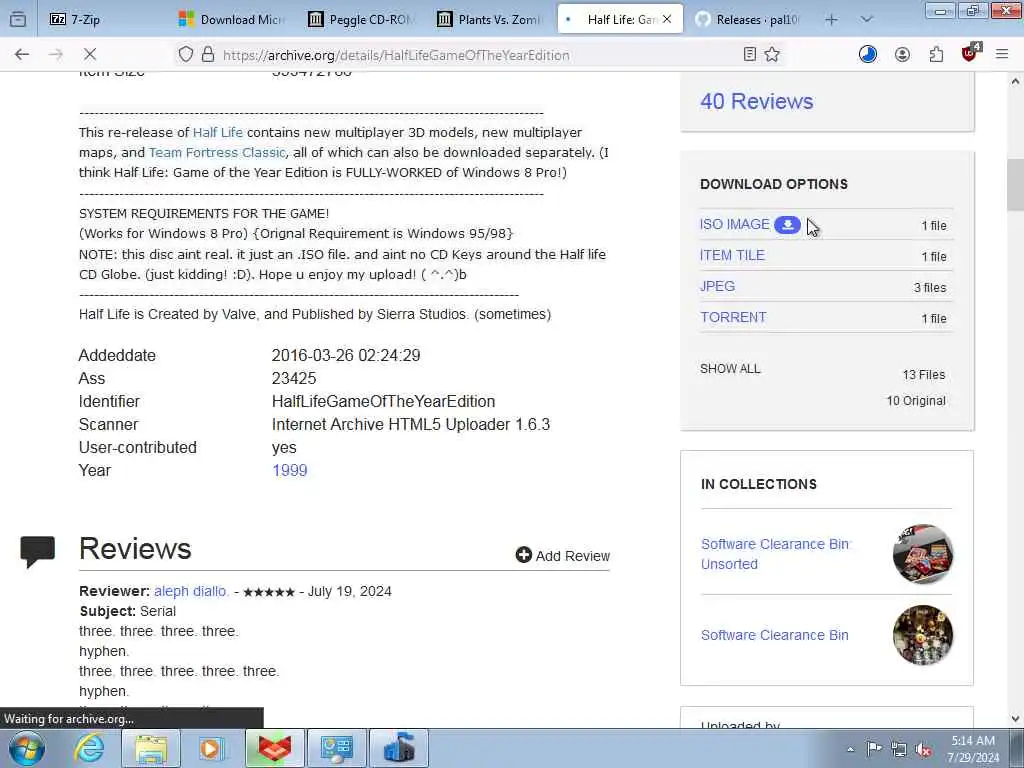Viewport: 1024px width, 768px height.
Task: Click SHOW ALL files link
Action: point(730,369)
